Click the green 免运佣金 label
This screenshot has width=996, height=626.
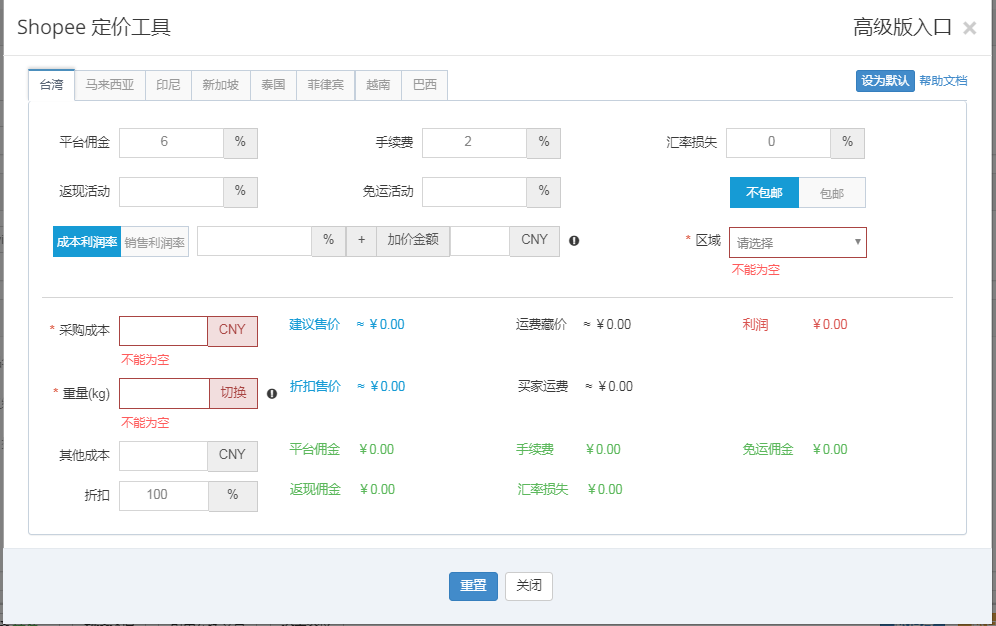coord(768,450)
